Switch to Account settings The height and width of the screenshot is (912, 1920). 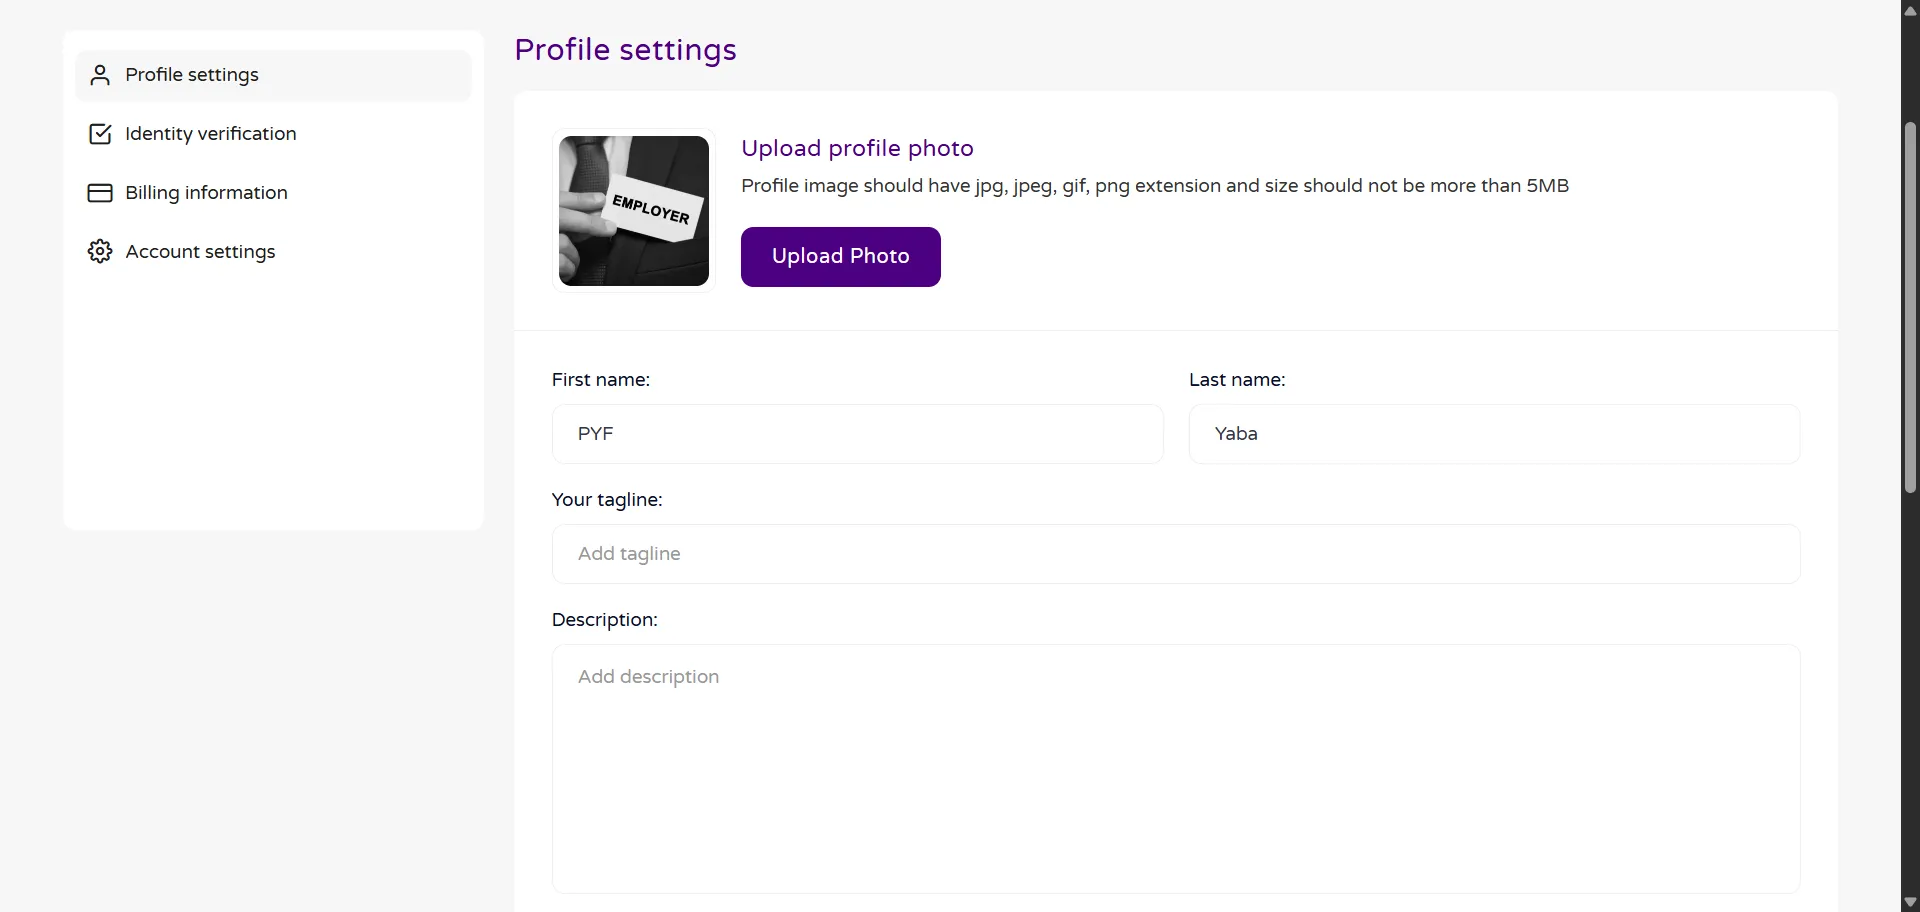200,252
